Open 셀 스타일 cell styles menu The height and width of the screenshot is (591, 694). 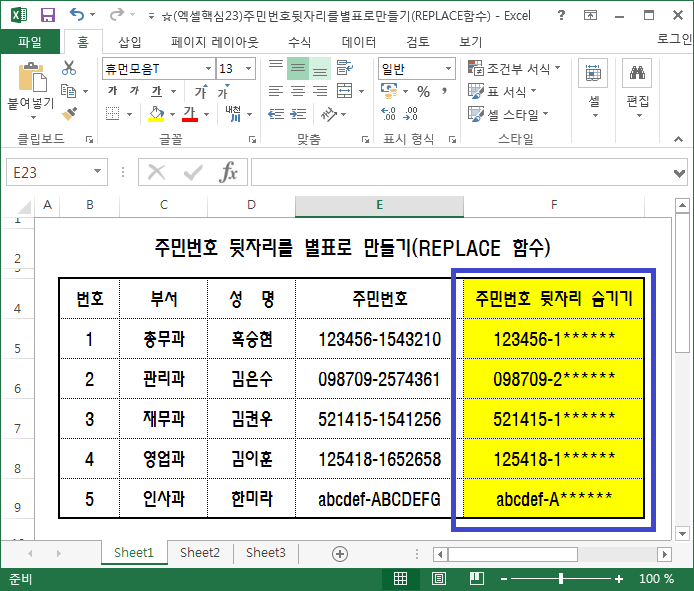(508, 115)
